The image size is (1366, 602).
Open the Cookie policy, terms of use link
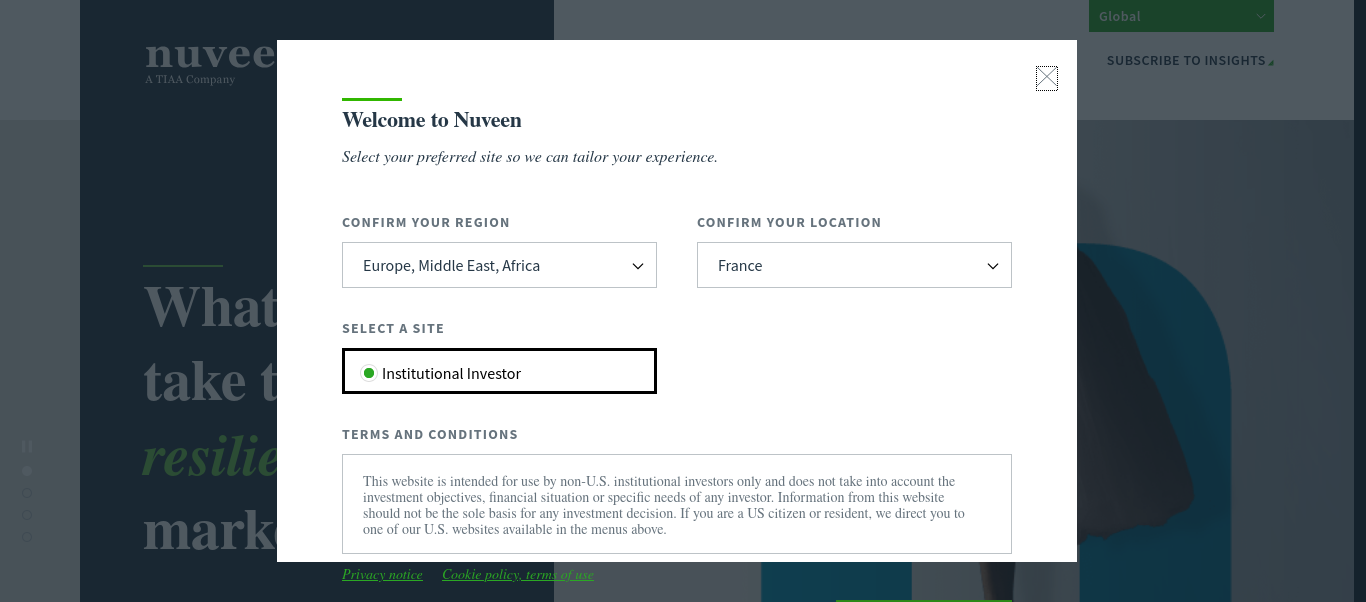(518, 575)
